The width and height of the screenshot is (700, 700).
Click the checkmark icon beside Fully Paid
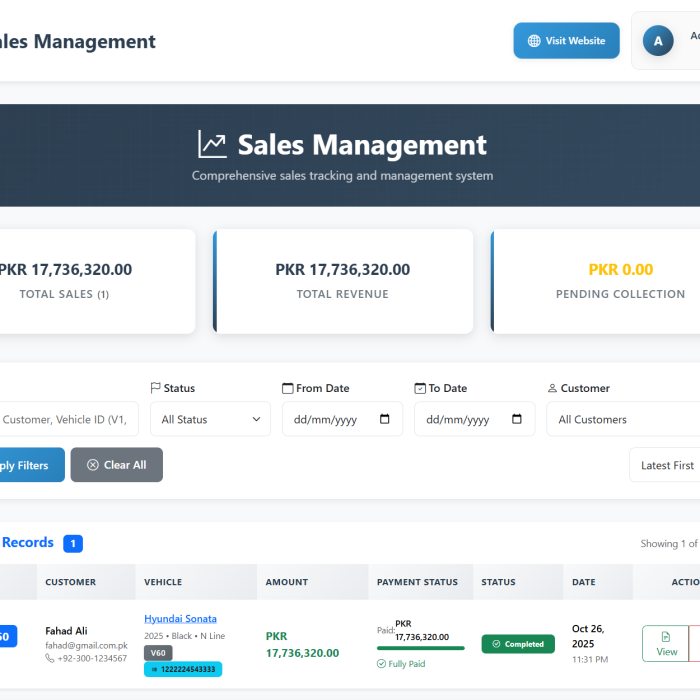point(381,663)
